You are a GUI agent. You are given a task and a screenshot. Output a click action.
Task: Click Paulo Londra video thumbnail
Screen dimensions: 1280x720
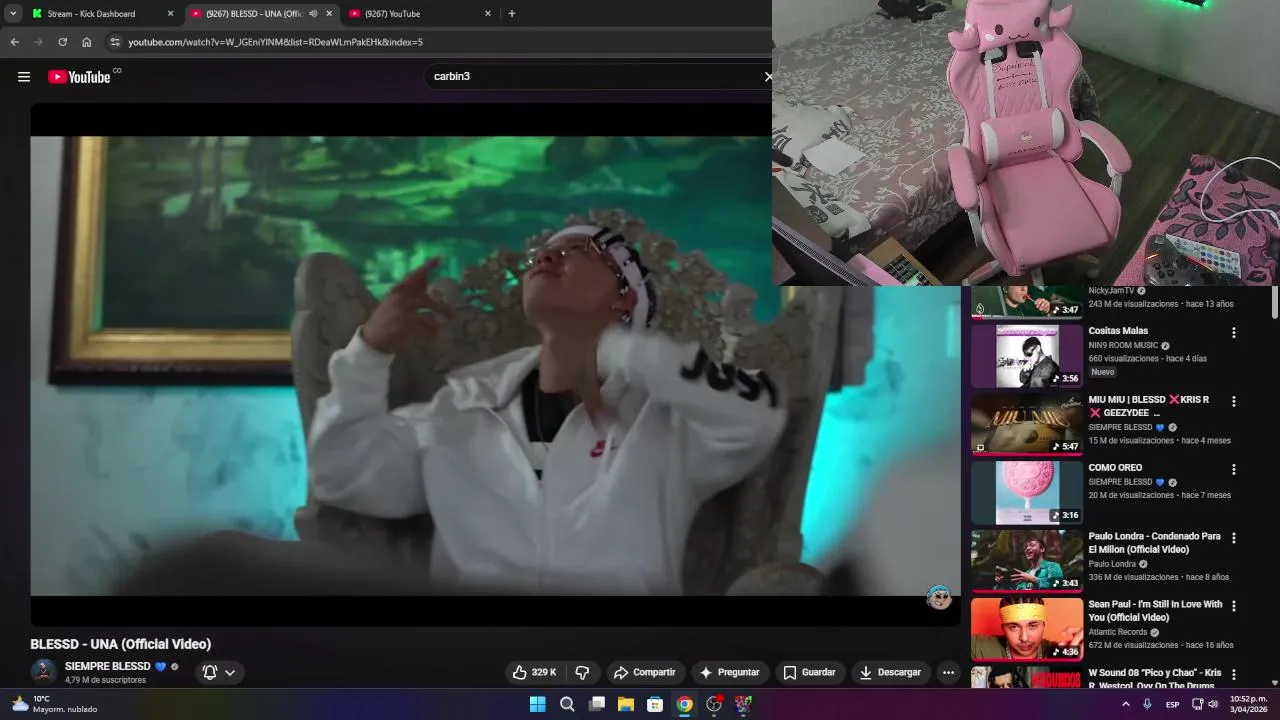point(1026,561)
